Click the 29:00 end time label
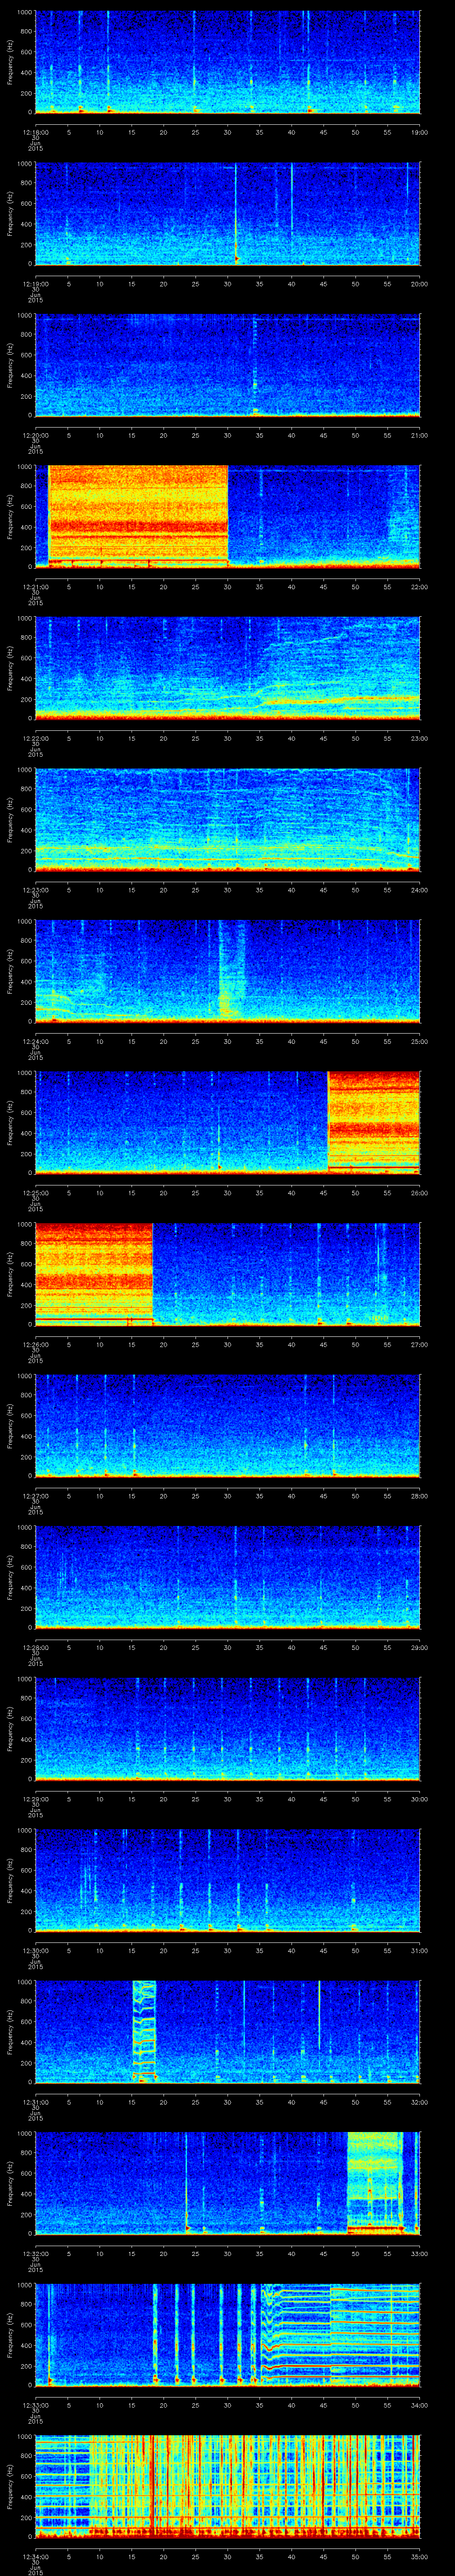 420,1647
